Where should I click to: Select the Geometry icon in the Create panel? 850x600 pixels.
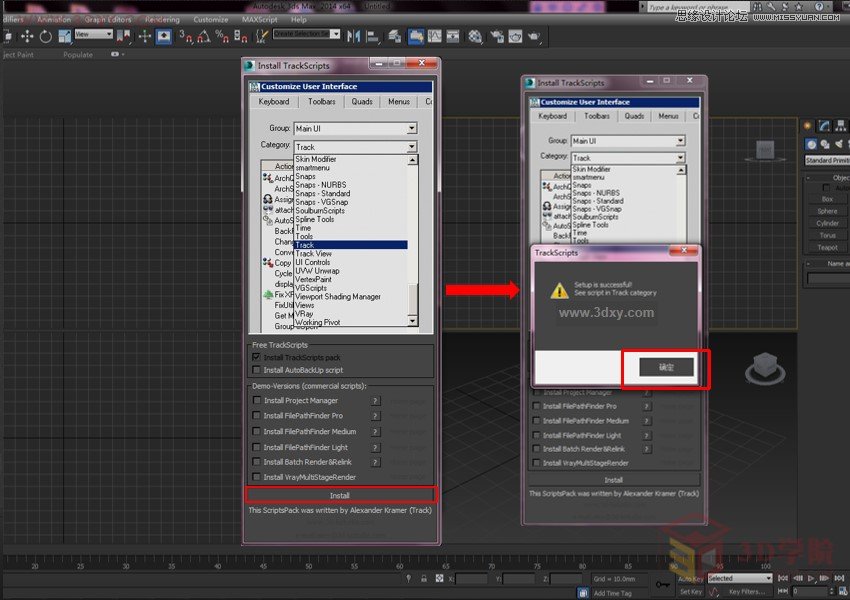(x=810, y=142)
